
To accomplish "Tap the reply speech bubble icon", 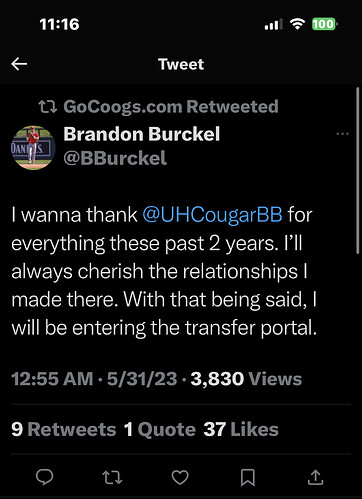I will pyautogui.click(x=44, y=477).
